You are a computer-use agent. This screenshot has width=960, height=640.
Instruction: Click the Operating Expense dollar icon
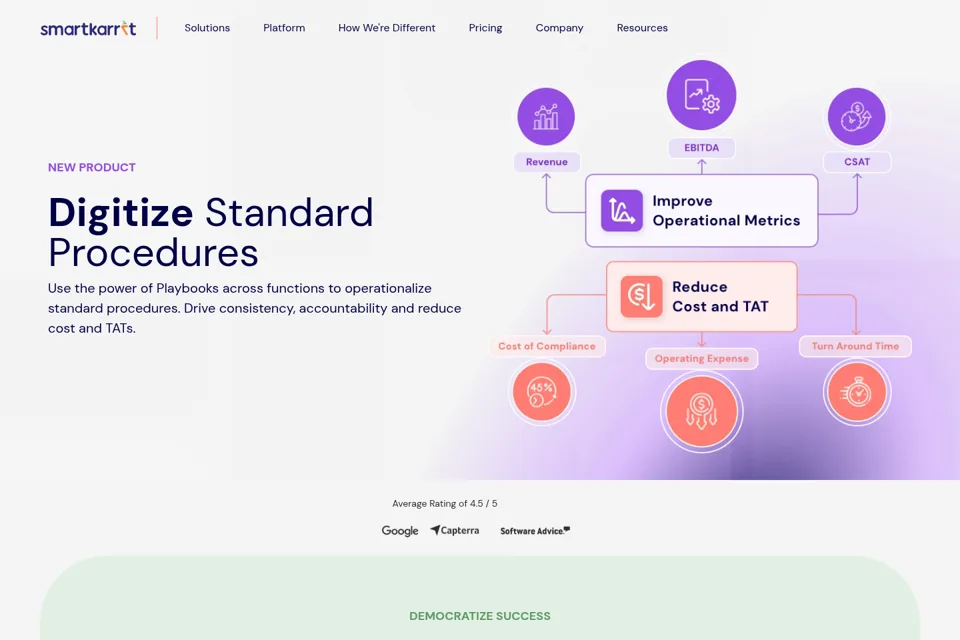(x=702, y=412)
